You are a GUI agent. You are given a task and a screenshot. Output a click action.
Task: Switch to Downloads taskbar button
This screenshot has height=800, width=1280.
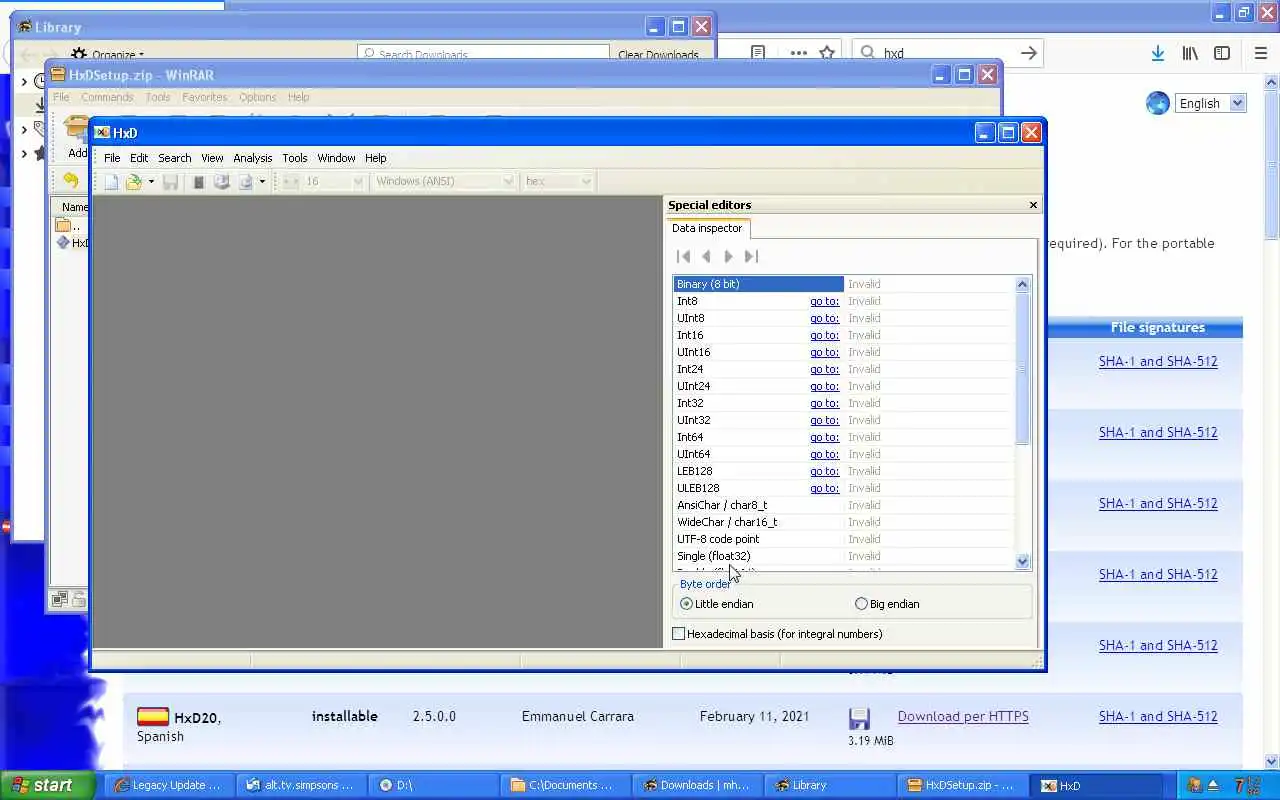click(x=696, y=785)
